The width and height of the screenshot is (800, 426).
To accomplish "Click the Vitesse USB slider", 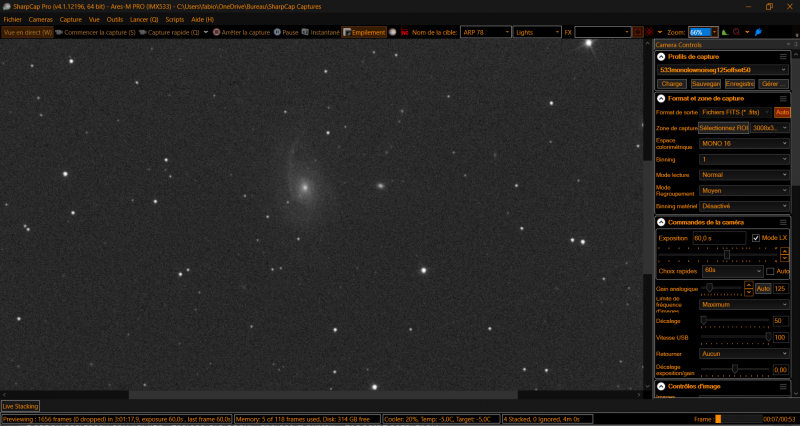I will point(735,337).
